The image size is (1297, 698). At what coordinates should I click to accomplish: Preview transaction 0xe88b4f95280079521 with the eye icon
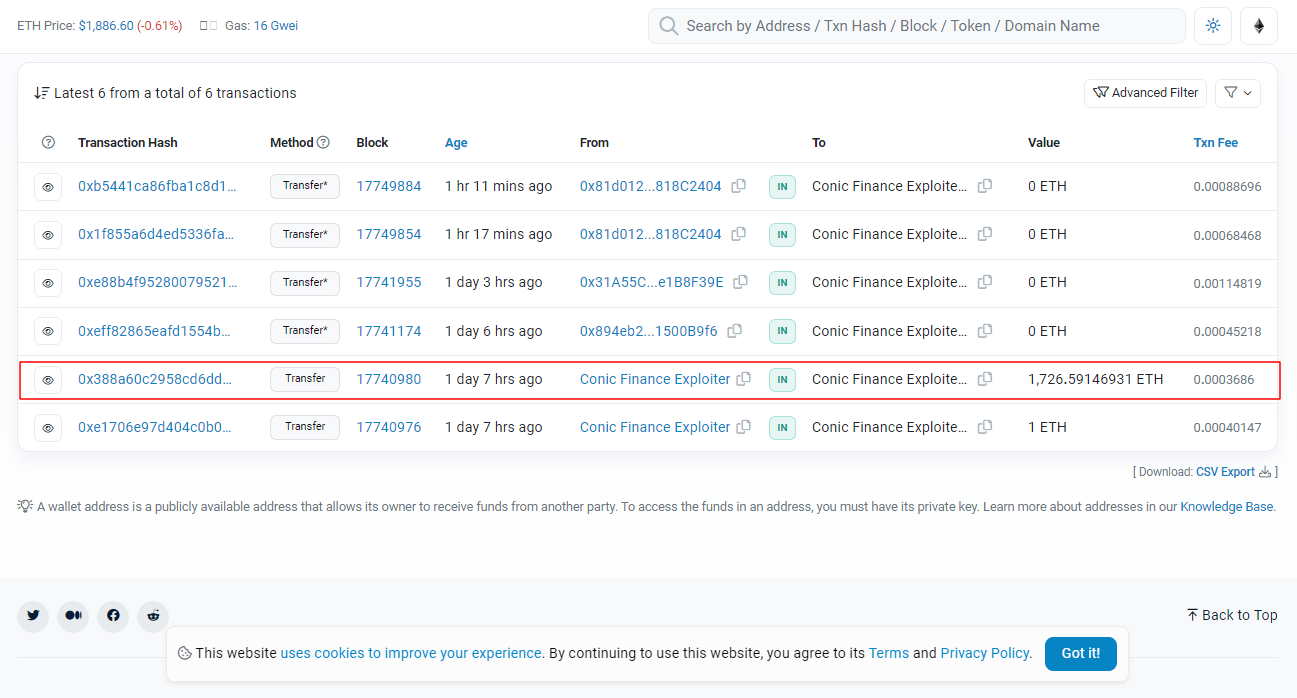tap(48, 283)
